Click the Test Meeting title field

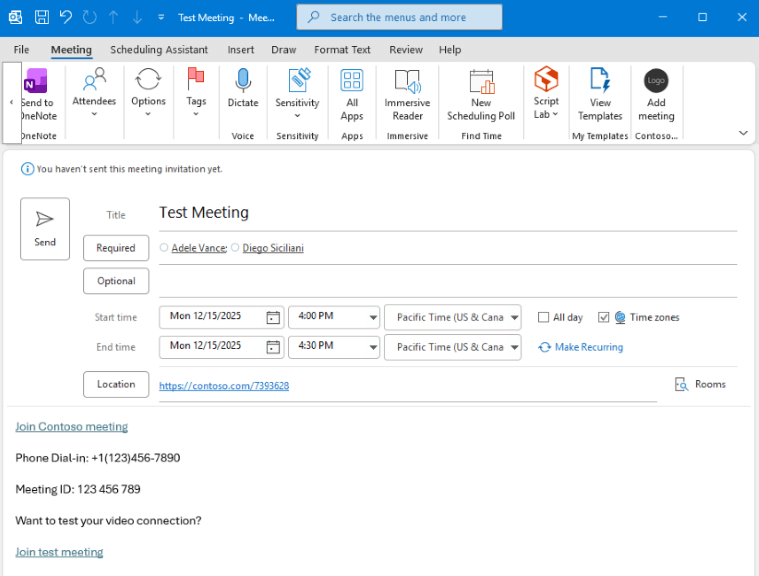point(448,212)
